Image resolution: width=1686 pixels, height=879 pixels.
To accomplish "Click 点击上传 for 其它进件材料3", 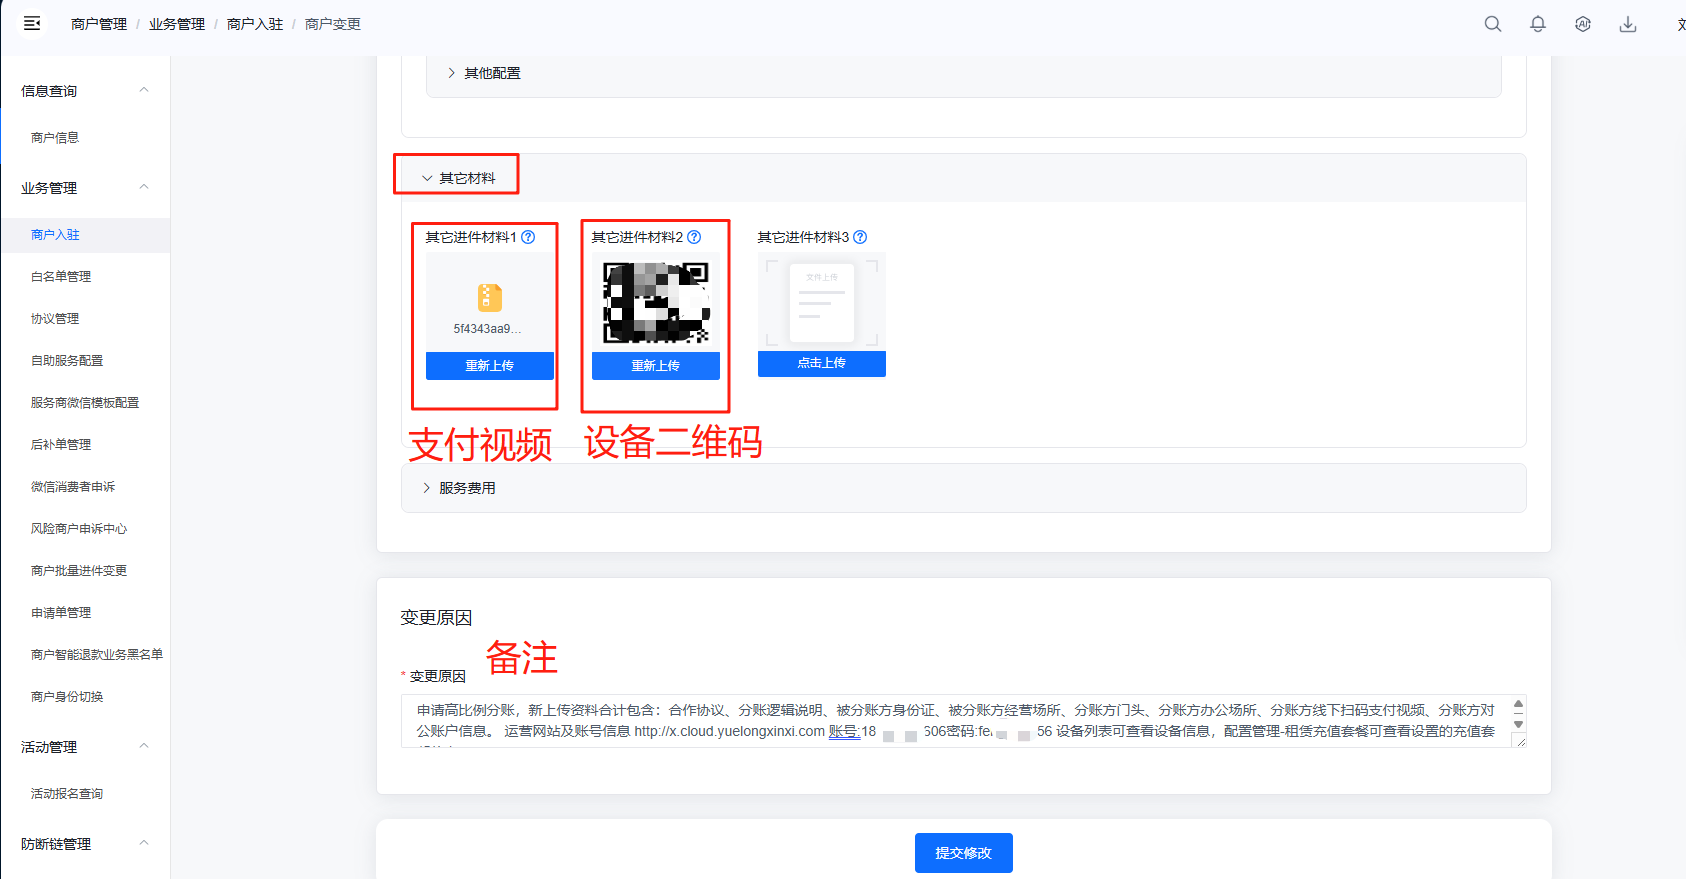I will 822,363.
